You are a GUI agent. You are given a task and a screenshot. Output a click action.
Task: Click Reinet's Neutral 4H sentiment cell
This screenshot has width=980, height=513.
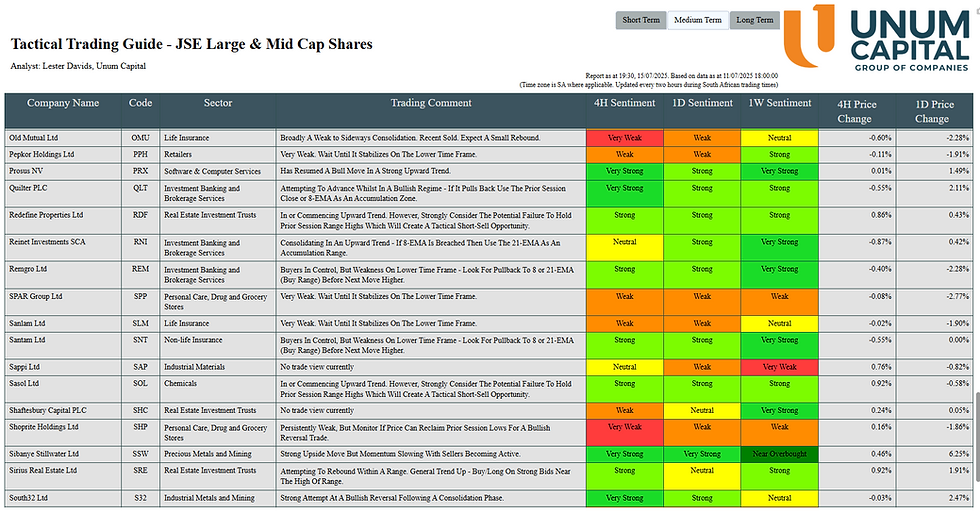coord(624,247)
